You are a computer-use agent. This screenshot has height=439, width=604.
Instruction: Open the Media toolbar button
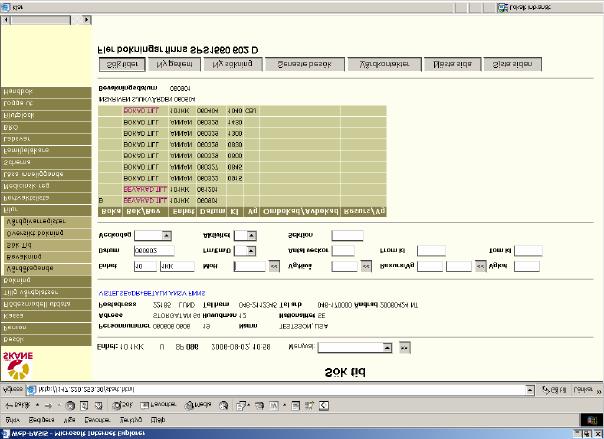coord(198,405)
